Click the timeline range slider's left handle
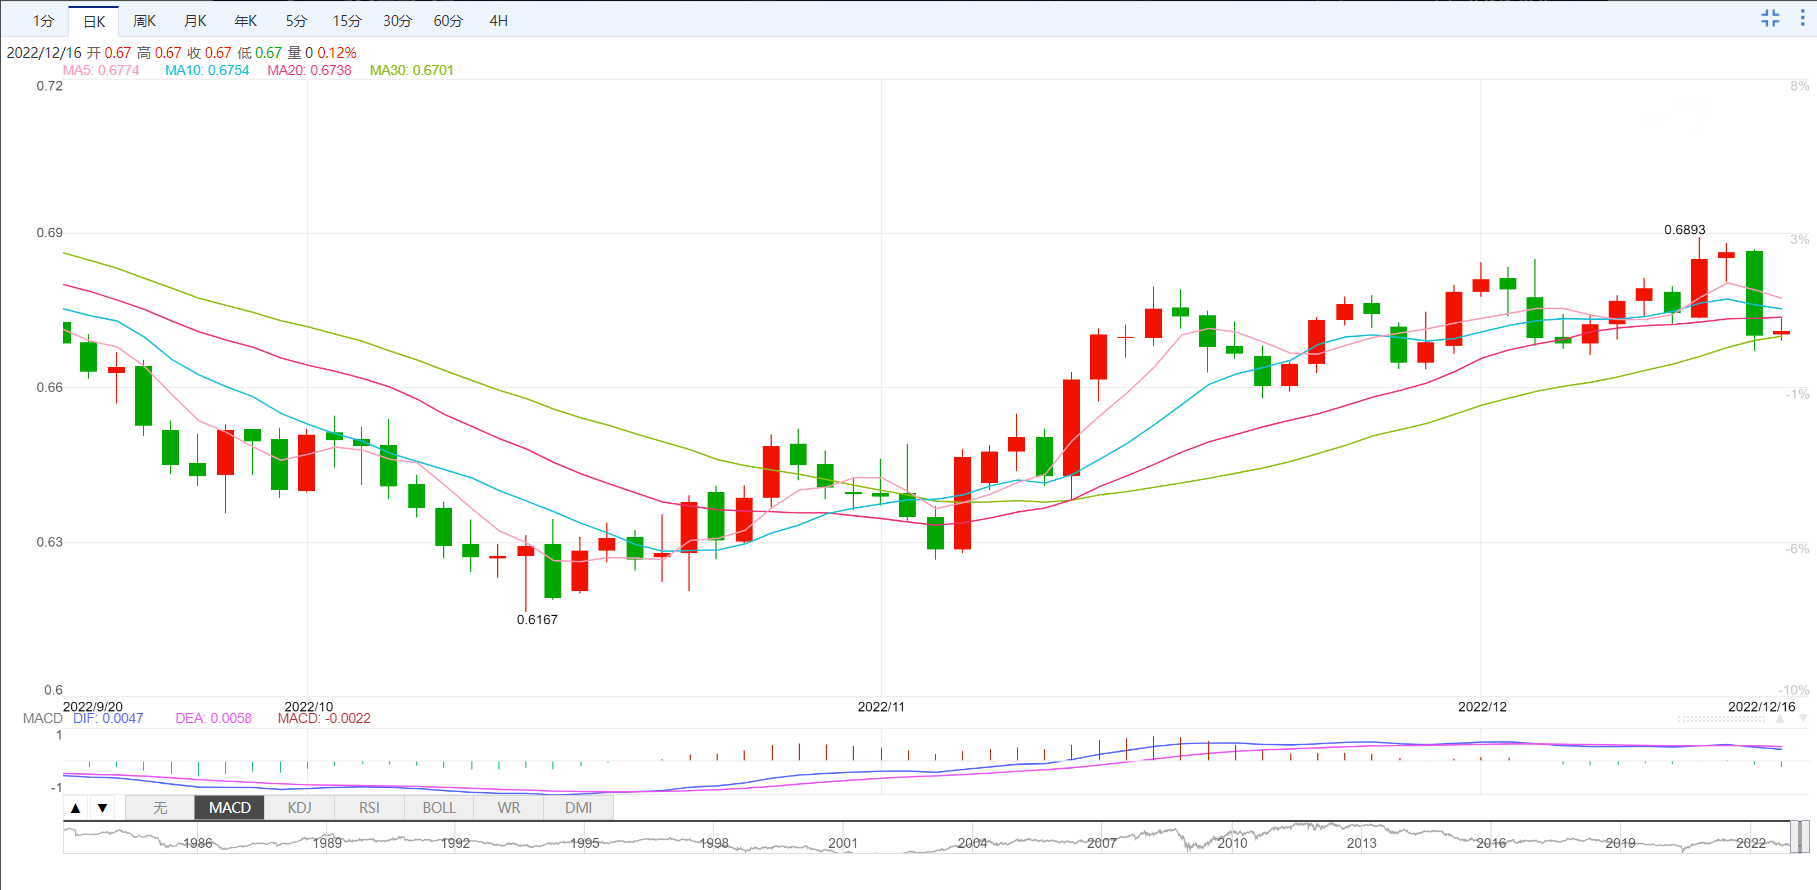 (1795, 836)
